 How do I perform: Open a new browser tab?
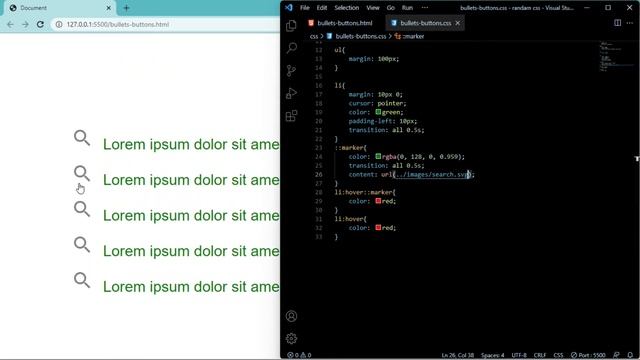pos(126,8)
